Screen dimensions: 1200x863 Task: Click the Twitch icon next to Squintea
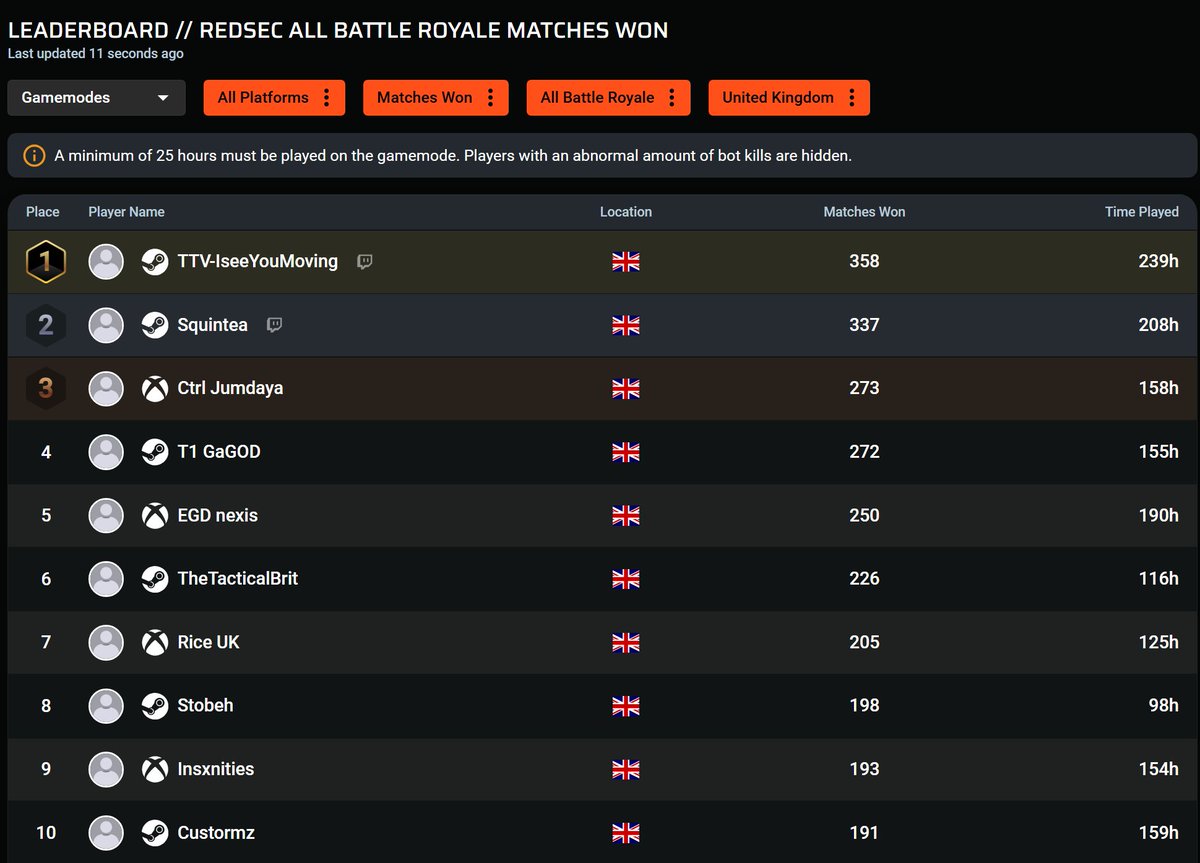(x=274, y=325)
